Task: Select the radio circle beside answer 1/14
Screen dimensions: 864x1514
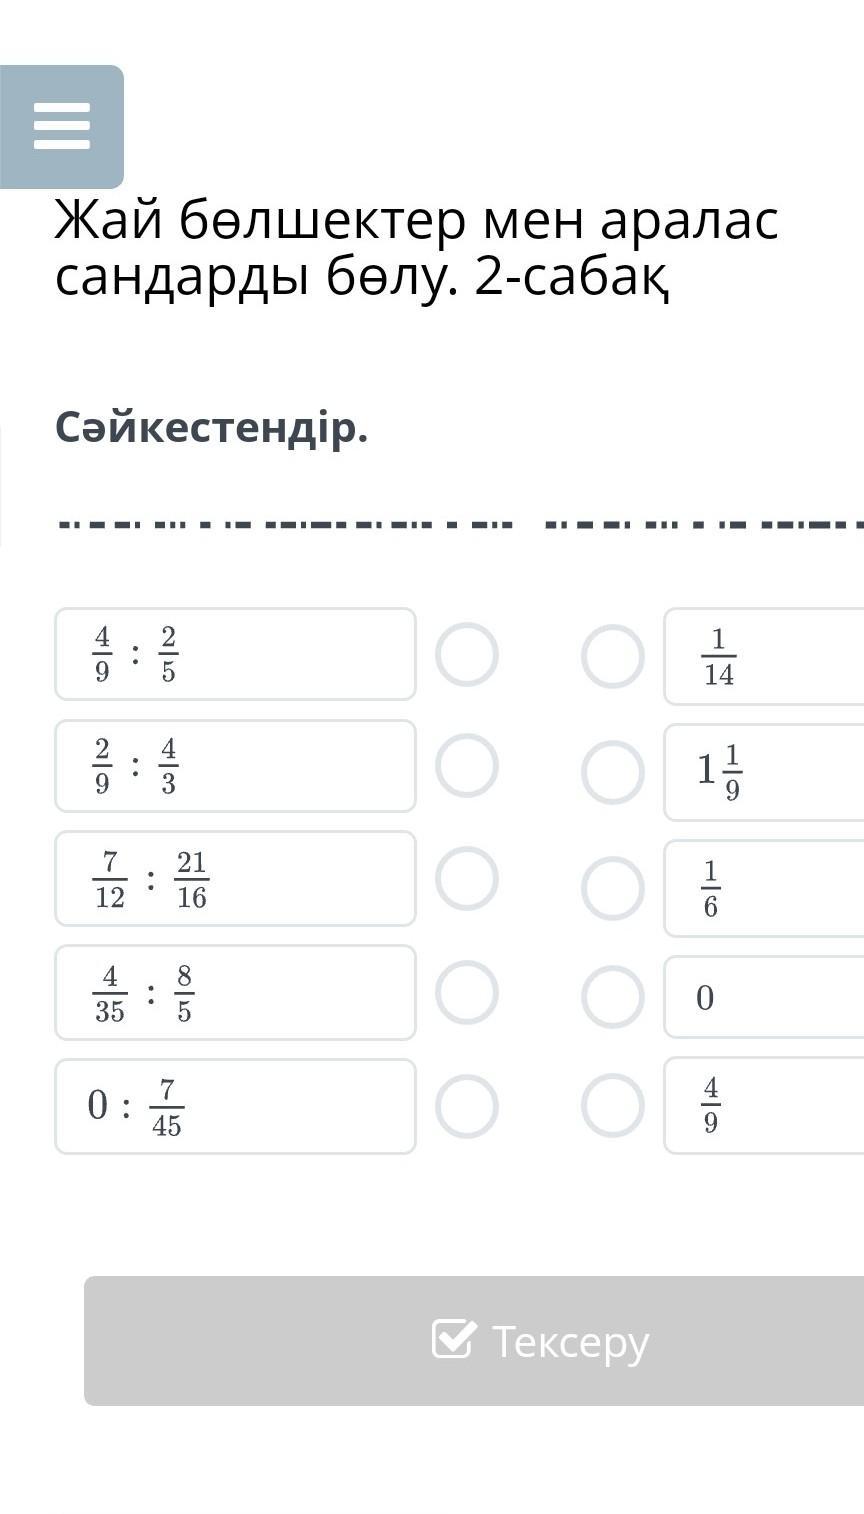Action: pos(613,656)
